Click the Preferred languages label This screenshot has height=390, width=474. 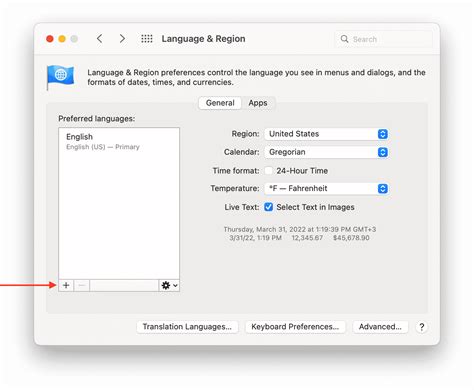point(97,119)
